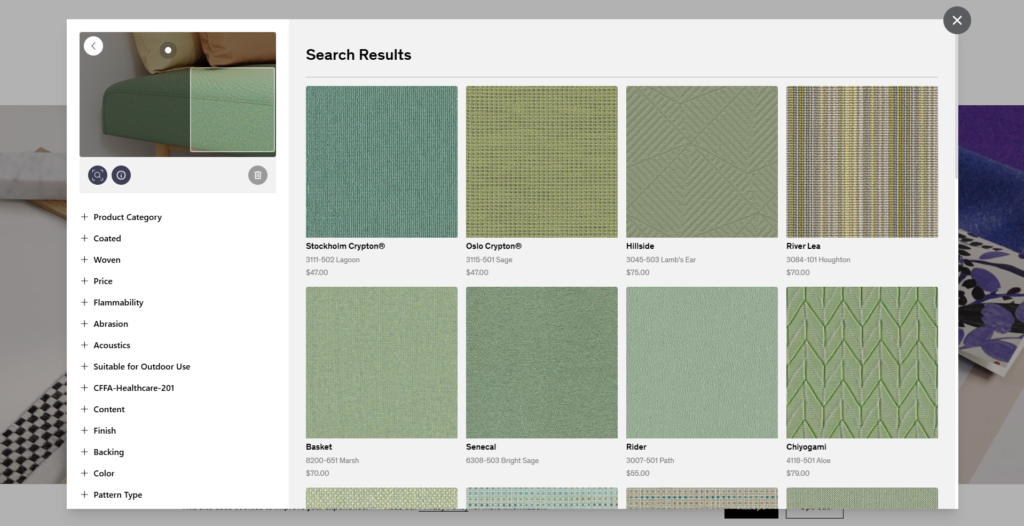Click the 8200-651 Marsh text

332,461
